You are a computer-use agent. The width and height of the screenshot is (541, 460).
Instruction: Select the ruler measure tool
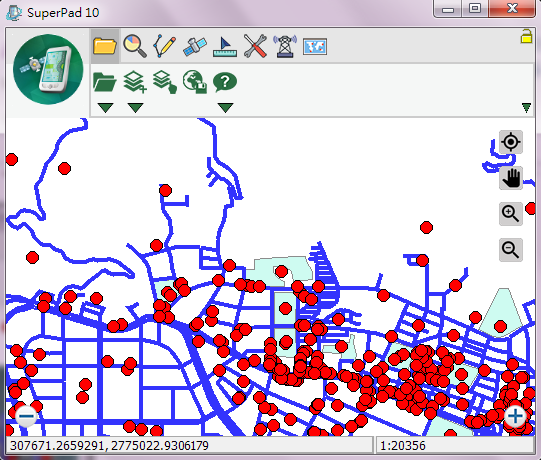(225, 46)
